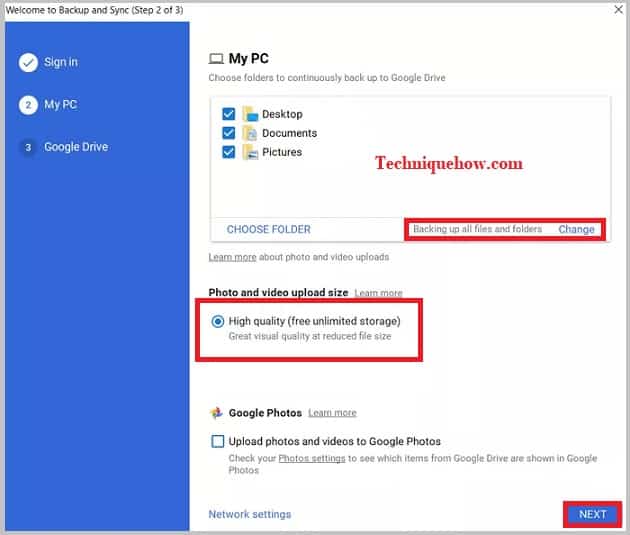Click the Pictures folder icon

click(x=250, y=152)
